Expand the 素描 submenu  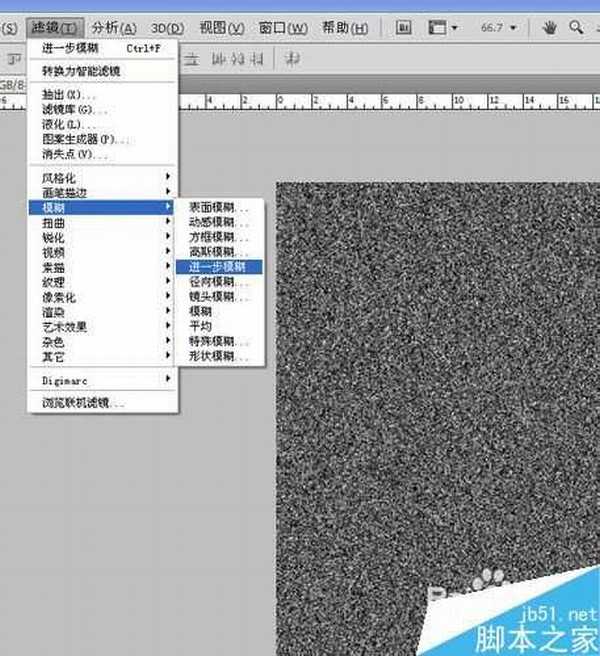tap(103, 267)
